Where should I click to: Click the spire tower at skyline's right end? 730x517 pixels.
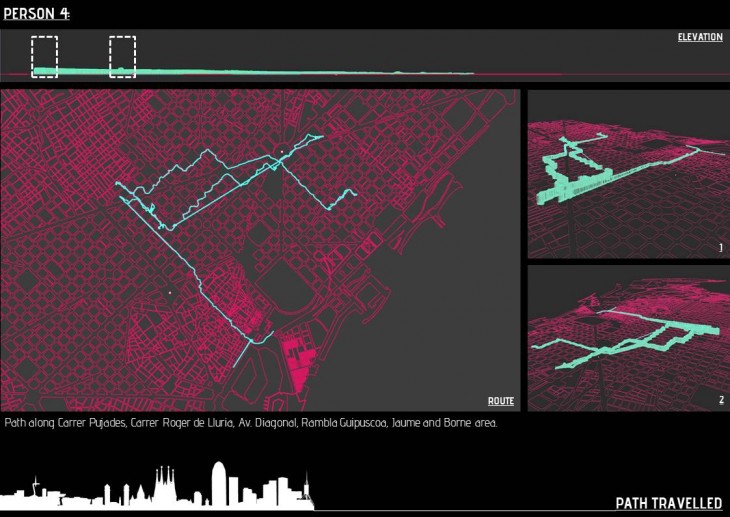point(309,489)
